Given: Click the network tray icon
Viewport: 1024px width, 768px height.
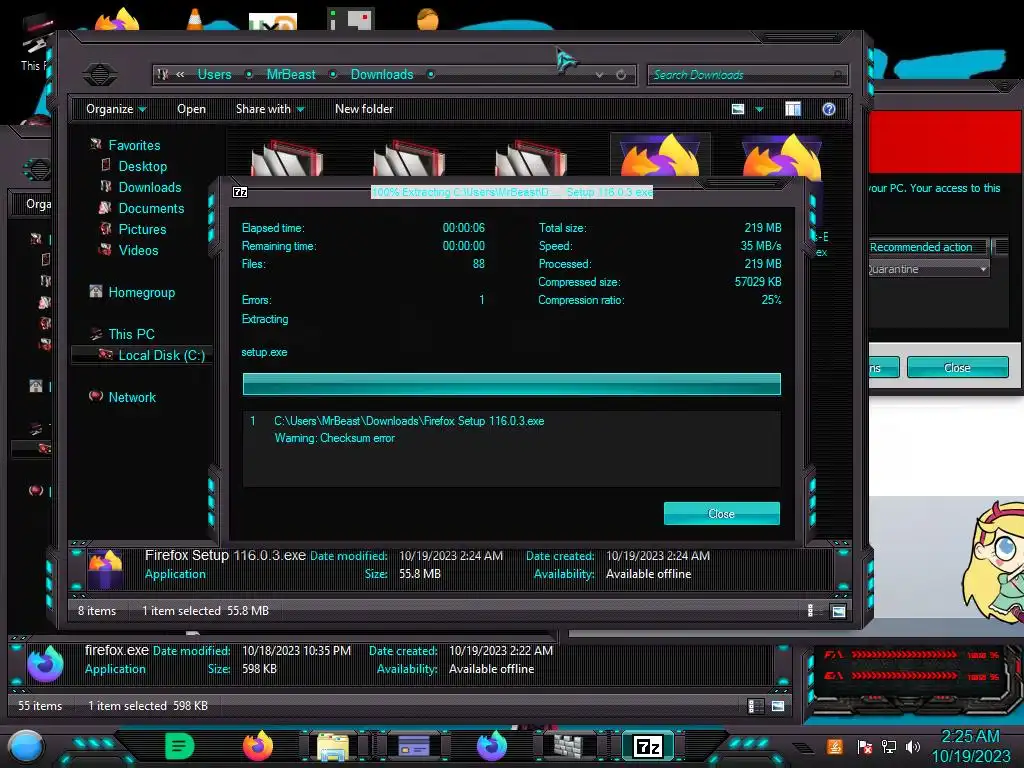Looking at the screenshot, I should (x=889, y=746).
